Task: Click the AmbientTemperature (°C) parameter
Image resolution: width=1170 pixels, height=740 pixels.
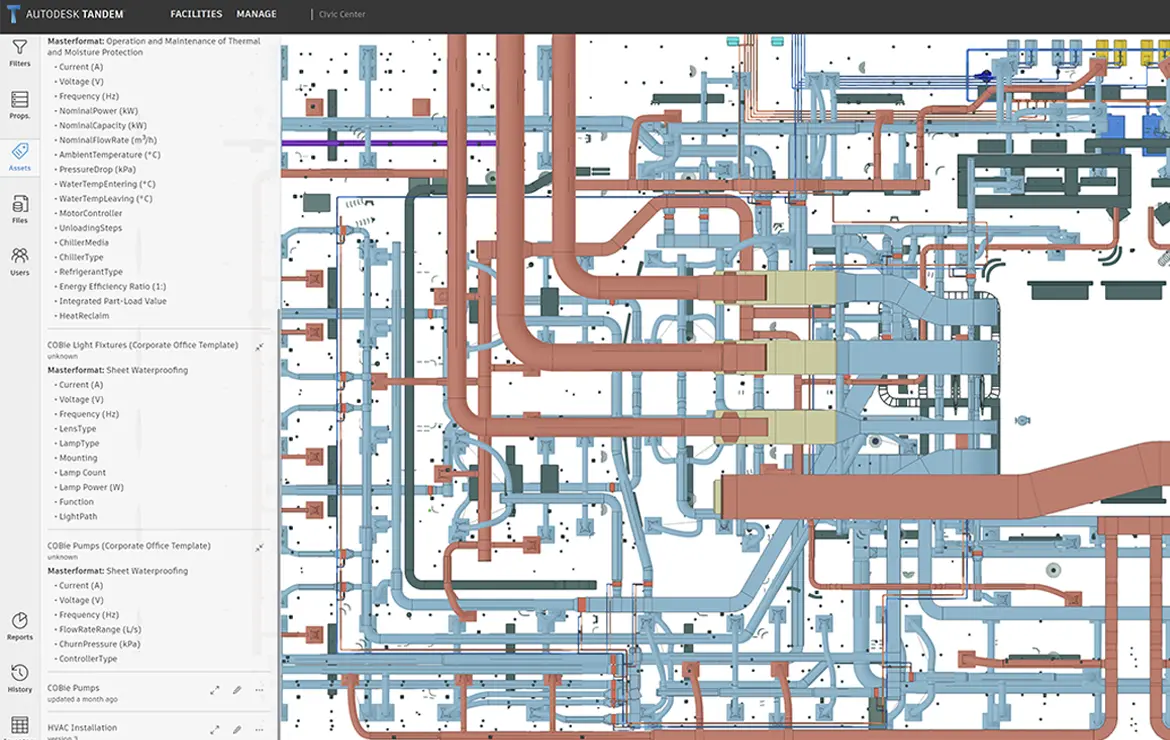Action: click(110, 154)
